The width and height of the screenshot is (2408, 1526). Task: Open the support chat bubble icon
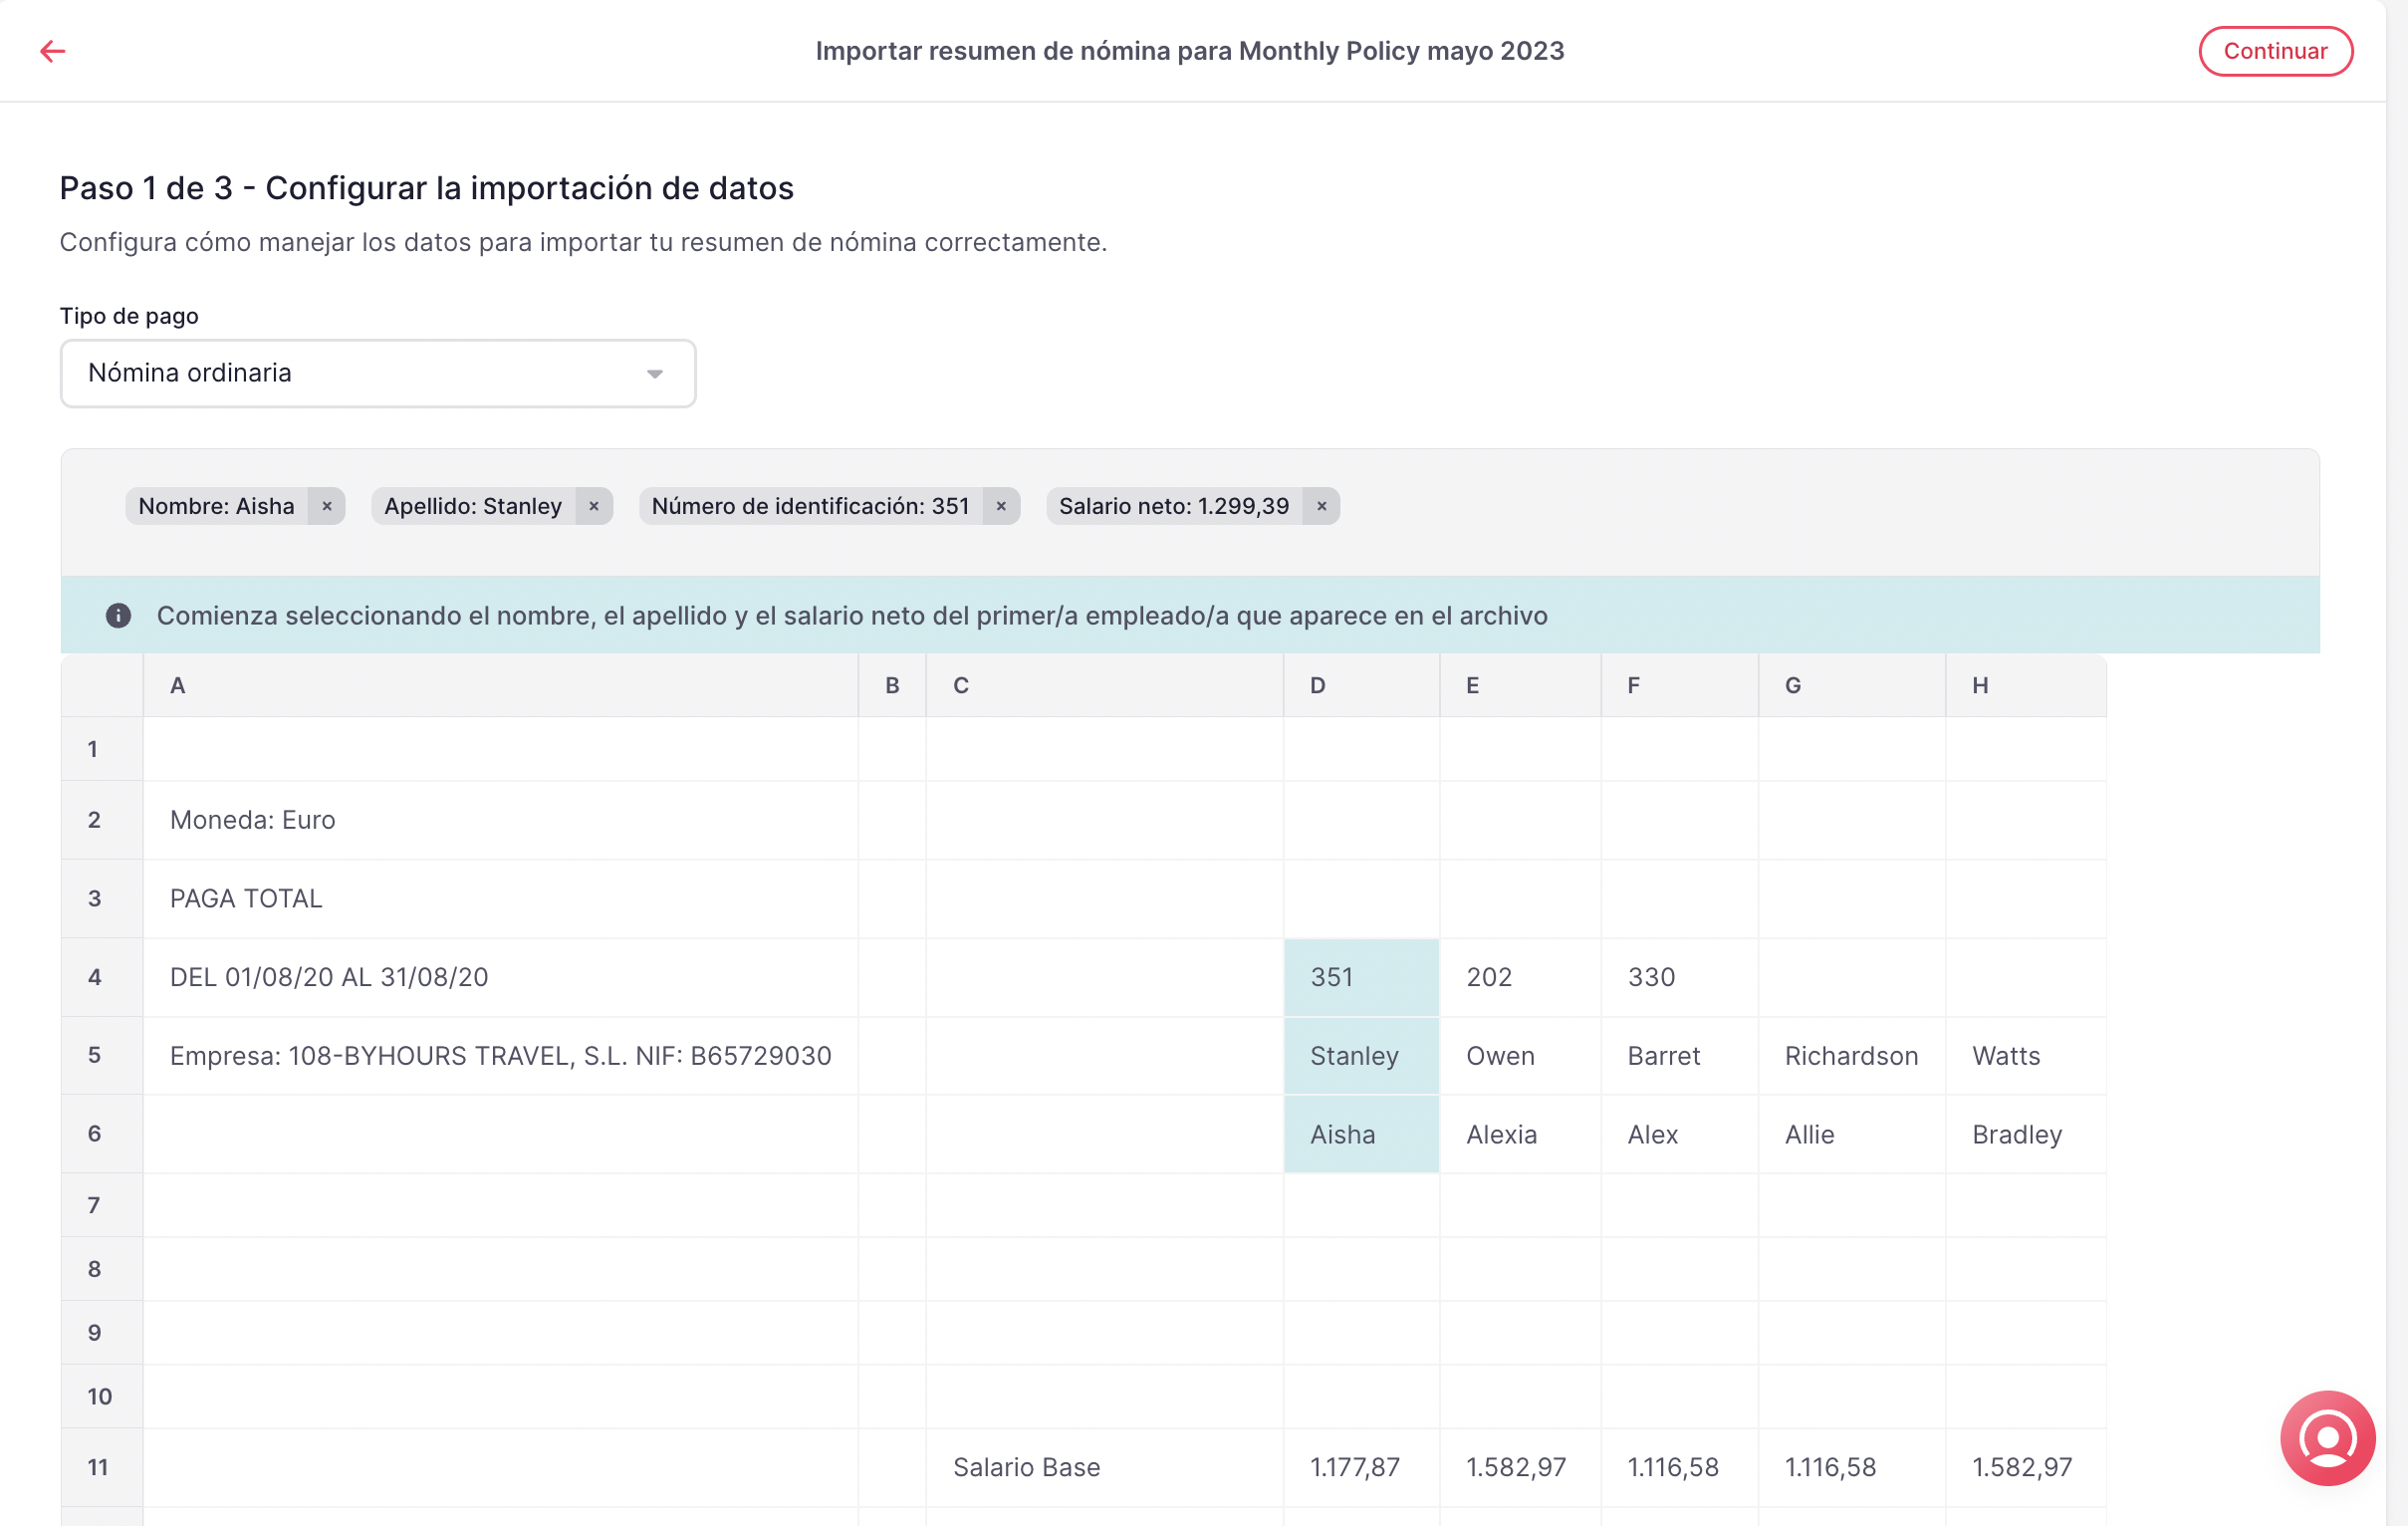pyautogui.click(x=2327, y=1438)
